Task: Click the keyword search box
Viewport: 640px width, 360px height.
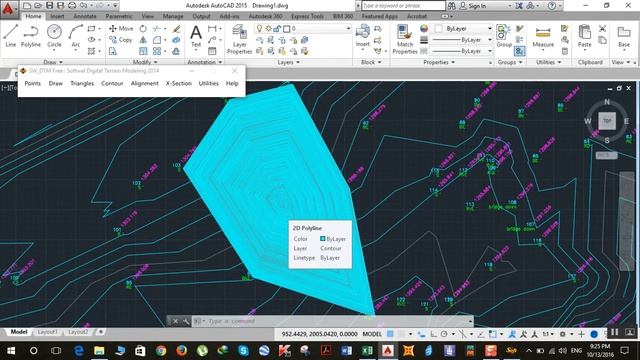Action: point(403,6)
